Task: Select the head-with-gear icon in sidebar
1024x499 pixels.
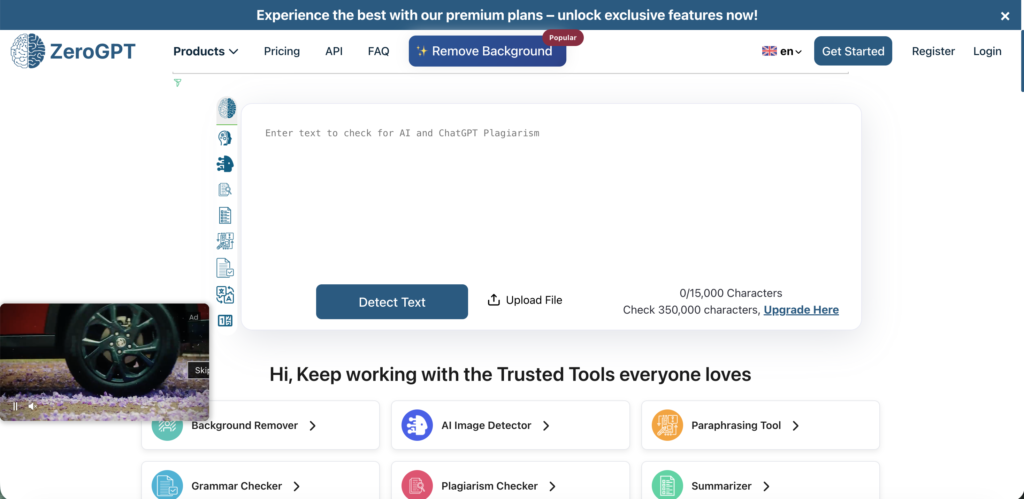Action: coord(225,138)
